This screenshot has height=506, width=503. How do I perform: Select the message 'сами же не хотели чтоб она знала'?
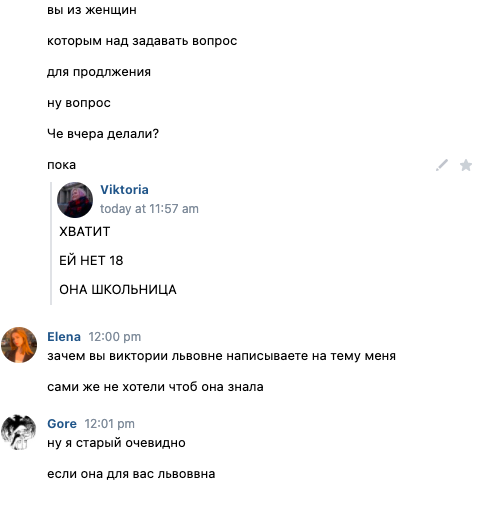(155, 387)
